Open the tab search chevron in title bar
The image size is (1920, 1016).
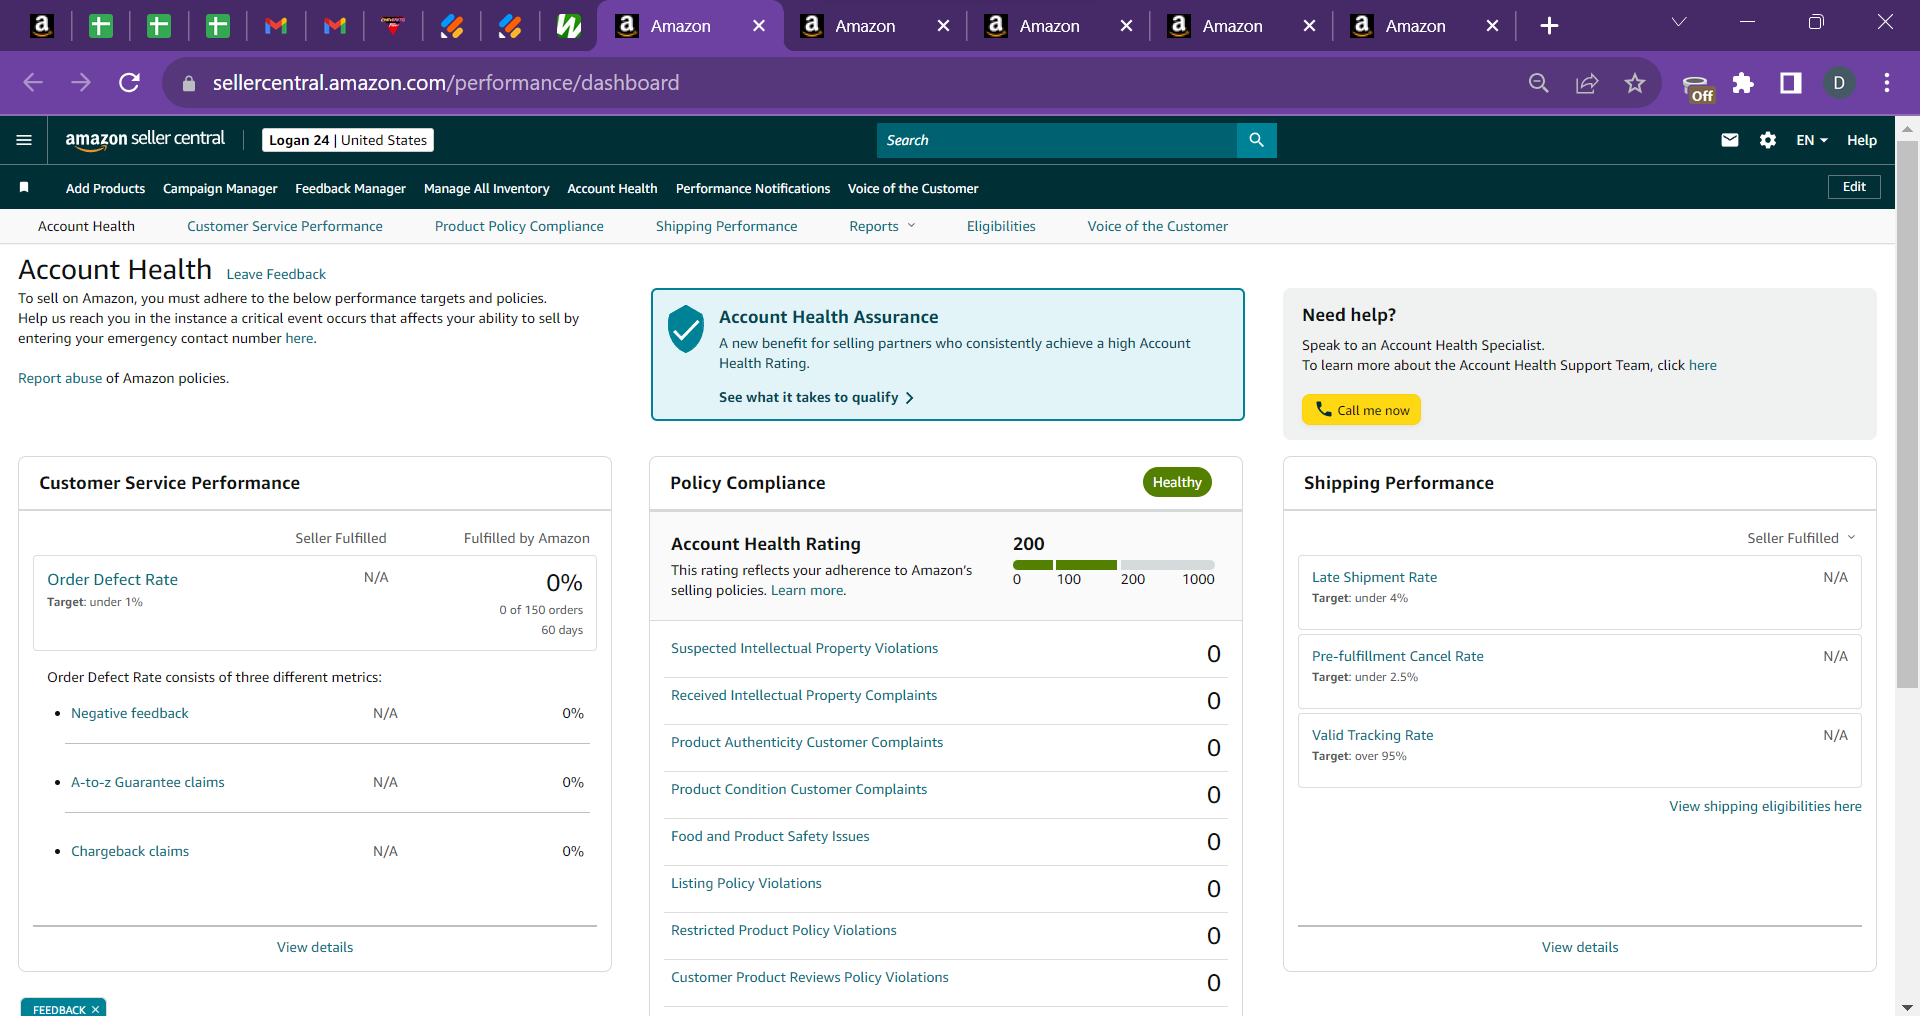tap(1679, 22)
